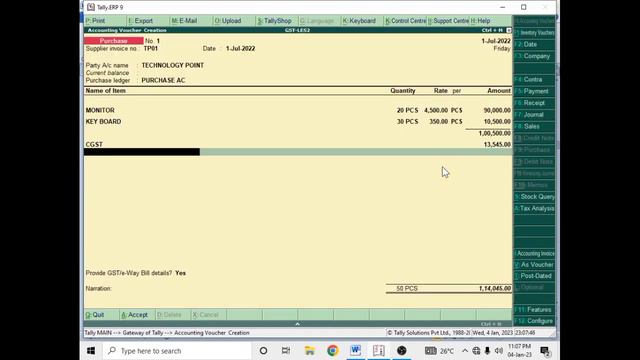Open the K: Keyboard menu

(x=362, y=21)
